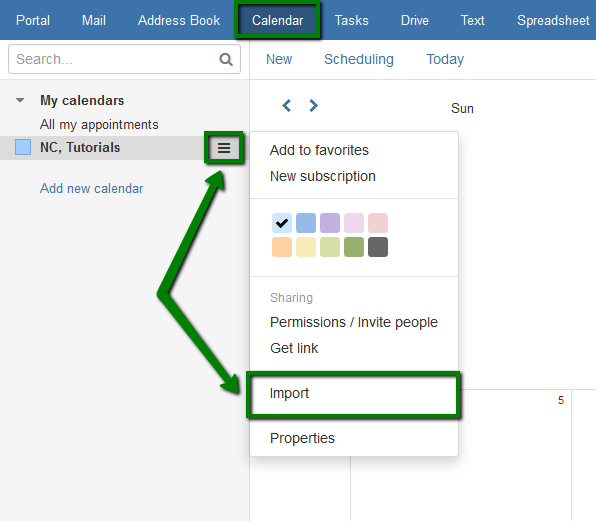
Task: Open the Scheduling view
Action: point(359,59)
